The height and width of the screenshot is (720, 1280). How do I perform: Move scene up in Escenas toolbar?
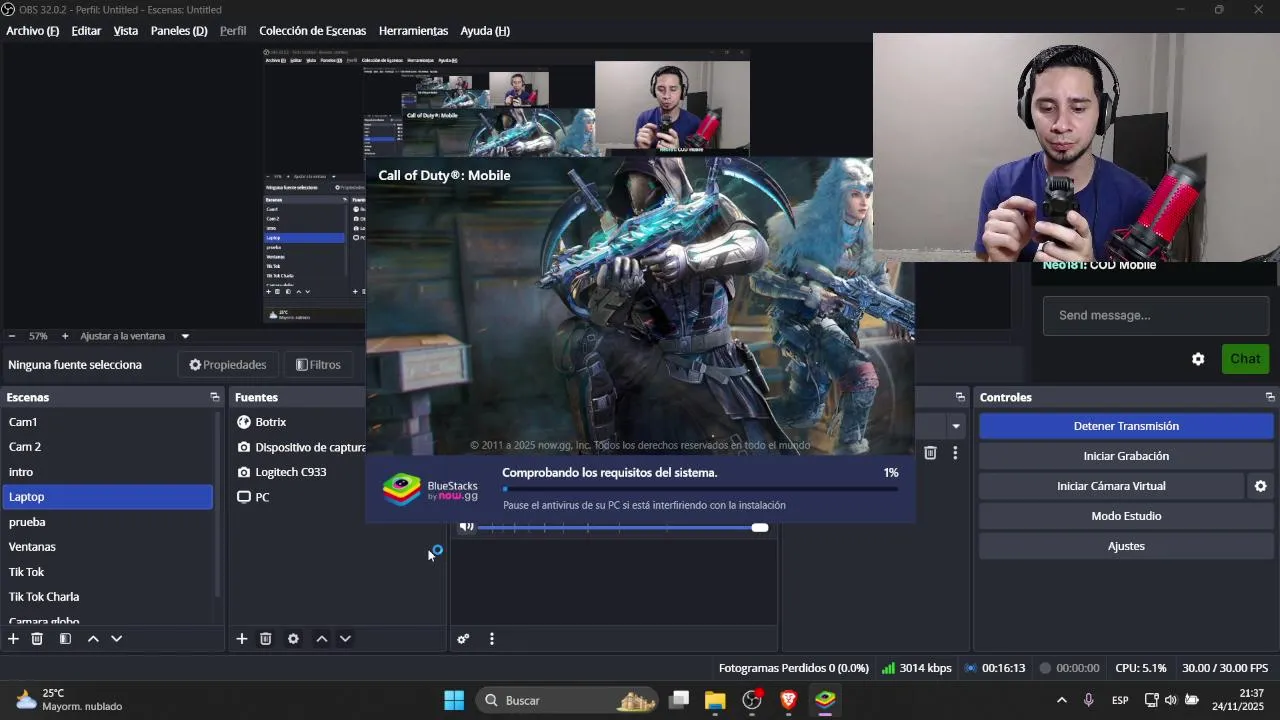point(93,639)
